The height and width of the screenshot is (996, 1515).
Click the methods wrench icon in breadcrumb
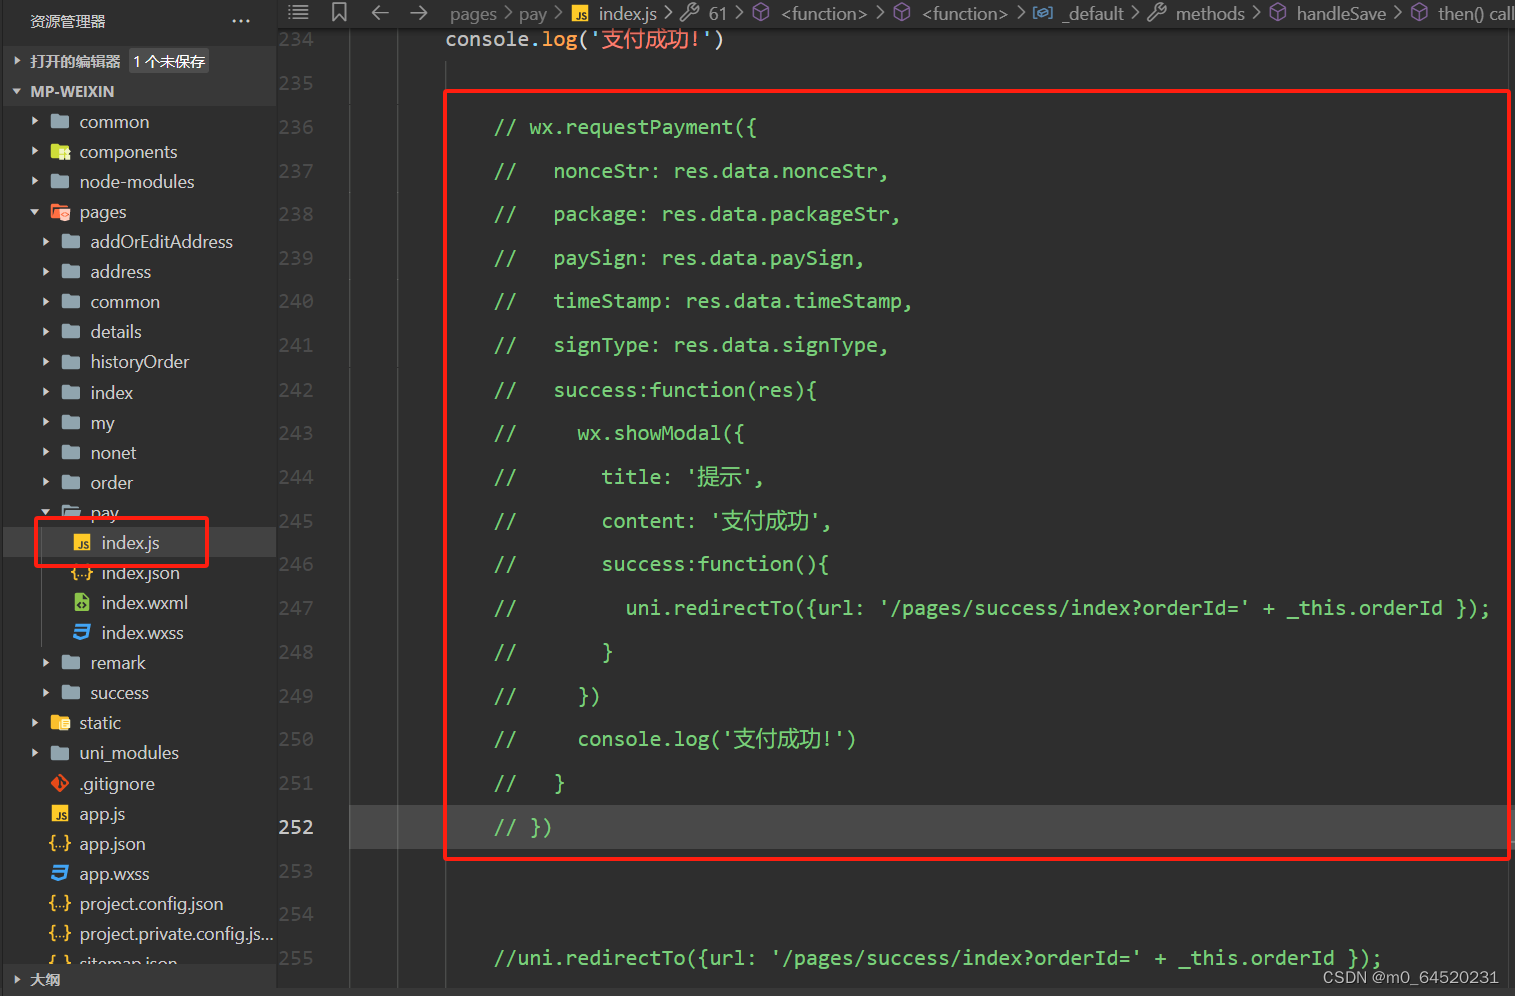point(1157,13)
